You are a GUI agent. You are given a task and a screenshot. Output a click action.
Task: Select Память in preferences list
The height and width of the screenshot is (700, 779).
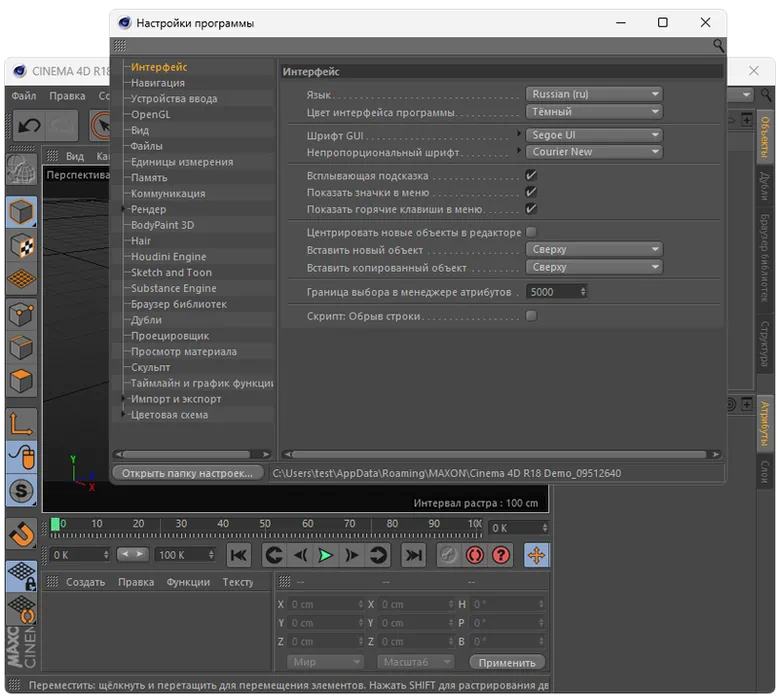coord(149,177)
